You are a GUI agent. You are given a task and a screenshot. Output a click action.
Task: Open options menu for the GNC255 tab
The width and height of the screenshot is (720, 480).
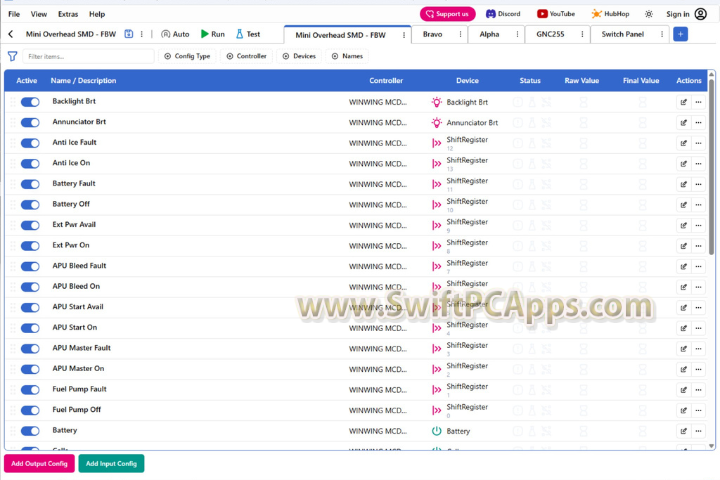pyautogui.click(x=582, y=34)
